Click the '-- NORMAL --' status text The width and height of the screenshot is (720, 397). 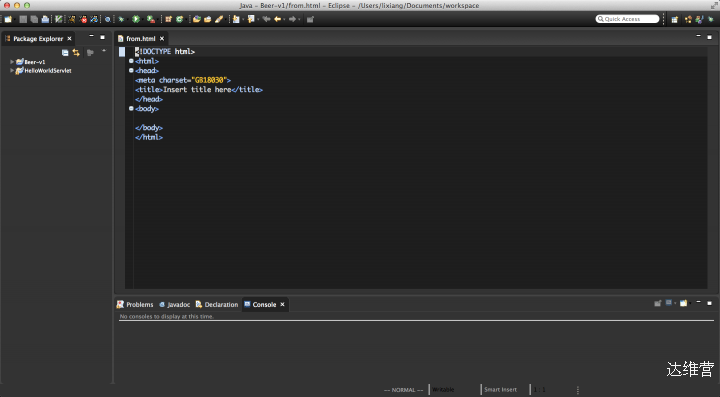click(404, 390)
